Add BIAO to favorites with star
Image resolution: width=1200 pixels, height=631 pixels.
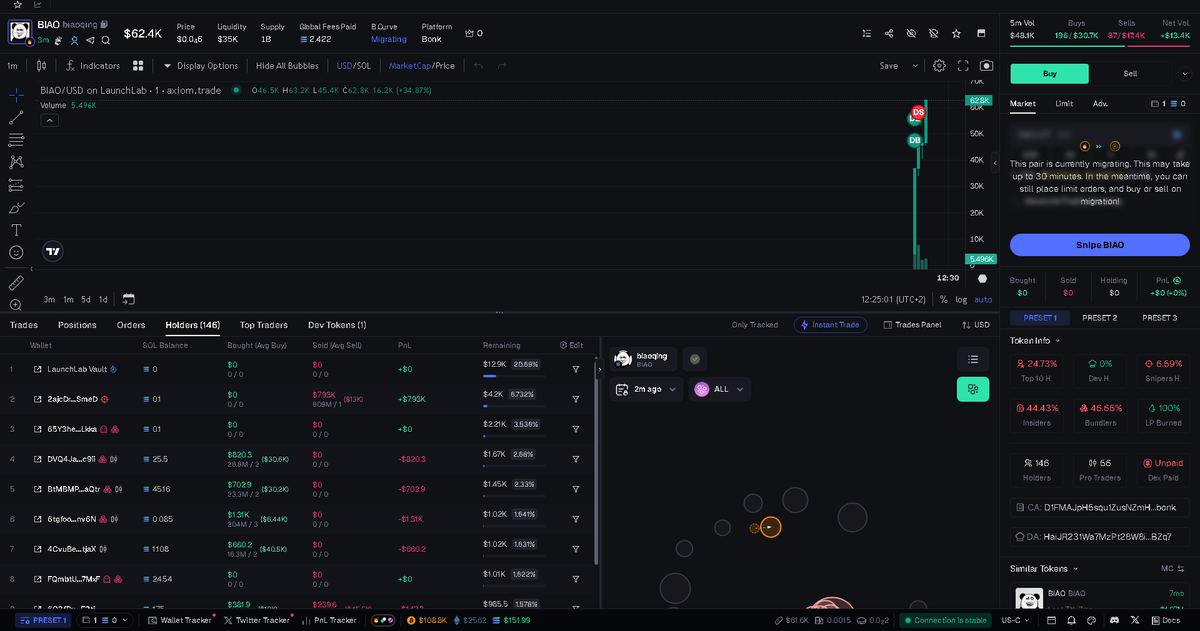956,34
